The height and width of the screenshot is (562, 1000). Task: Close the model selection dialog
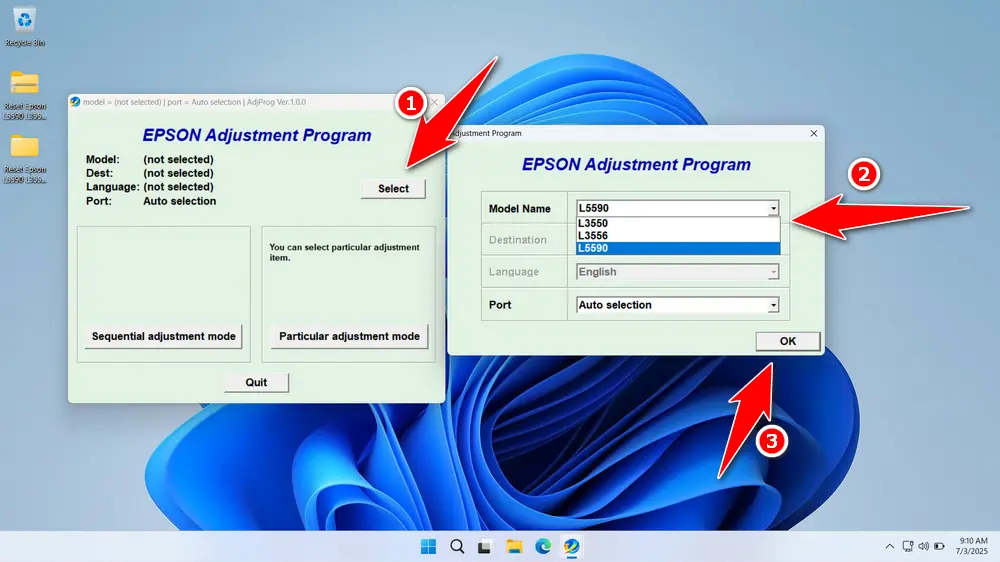pos(813,133)
